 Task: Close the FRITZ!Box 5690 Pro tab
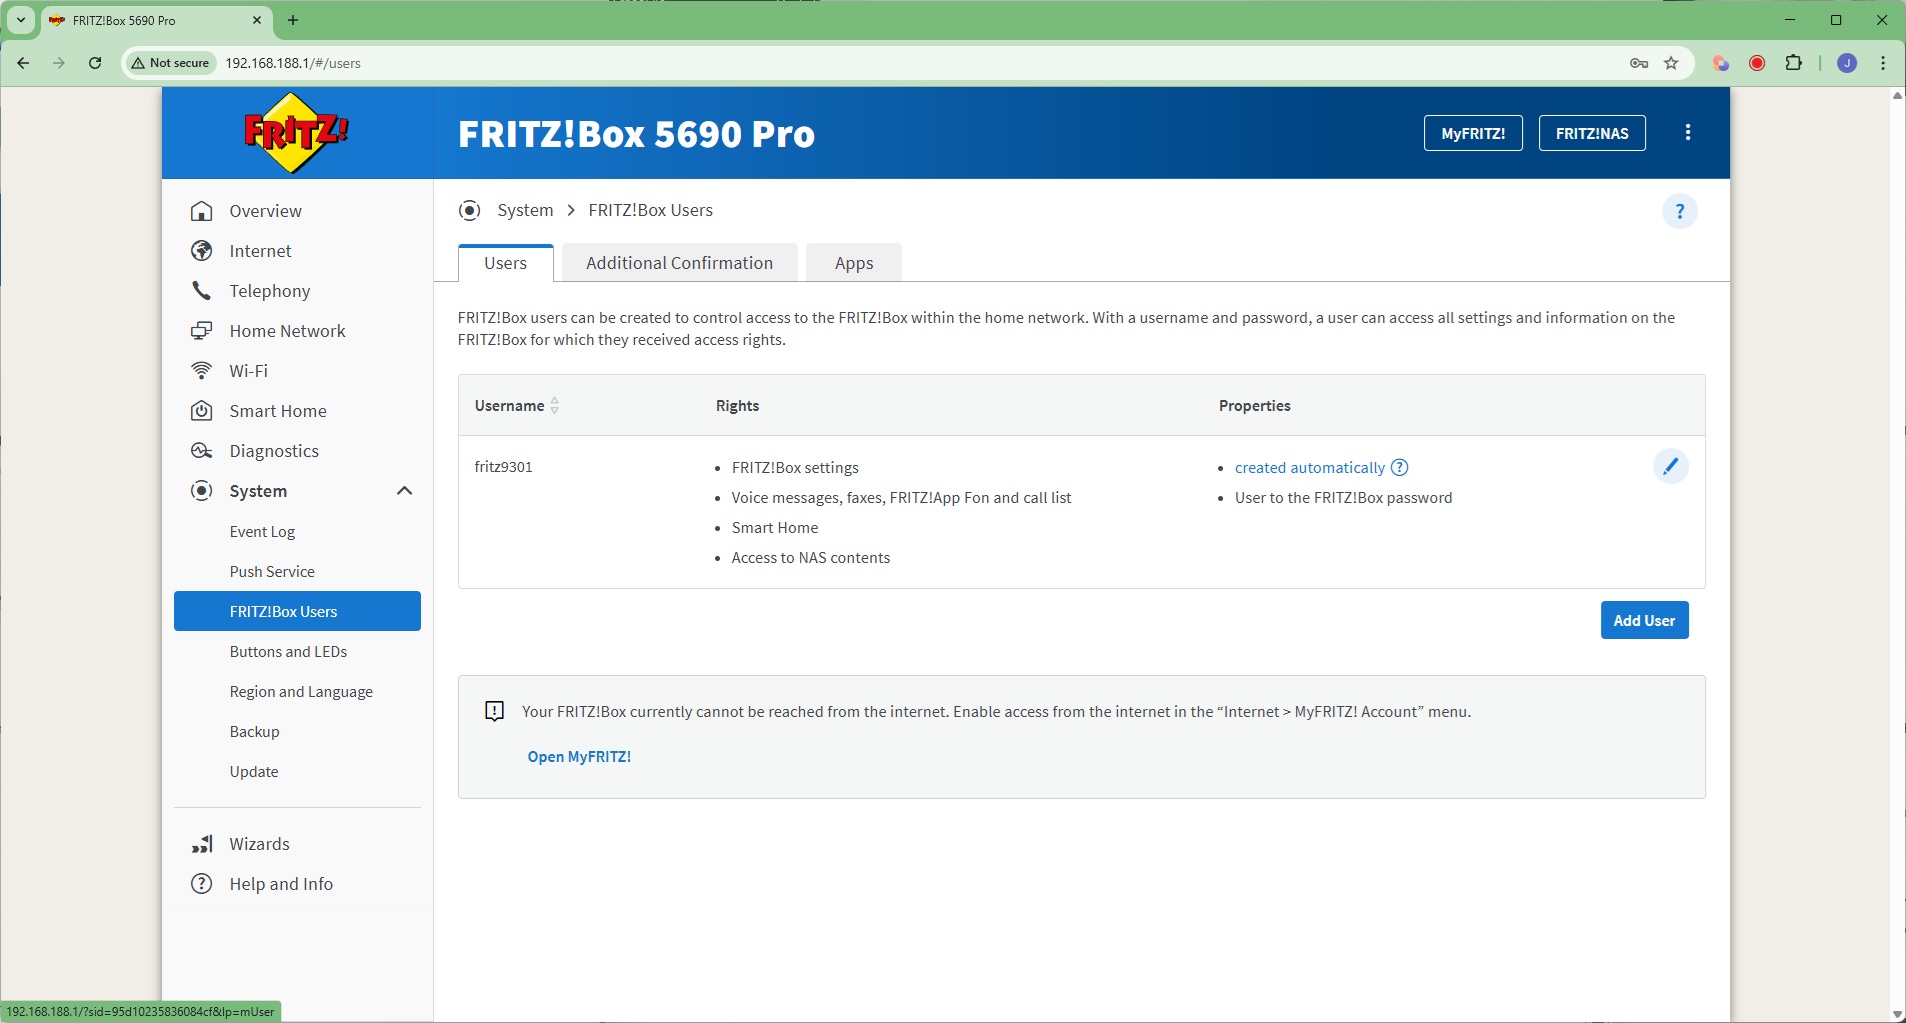pos(257,20)
